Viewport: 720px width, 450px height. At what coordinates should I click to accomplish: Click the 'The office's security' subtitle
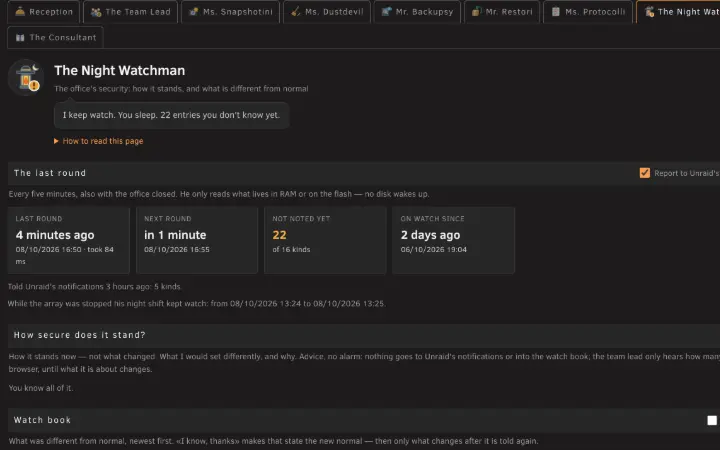click(181, 89)
